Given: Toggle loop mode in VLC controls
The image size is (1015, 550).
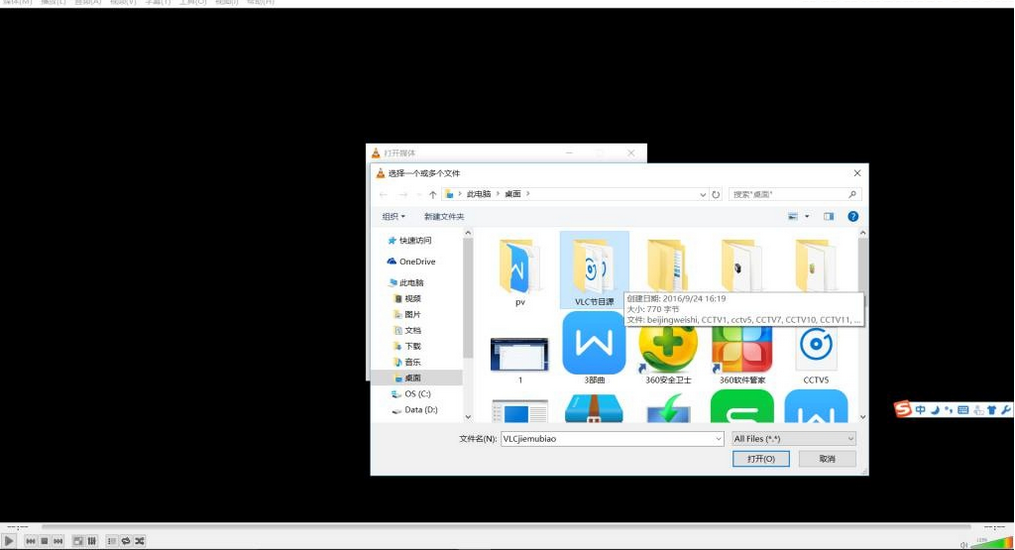Looking at the screenshot, I should tap(126, 541).
